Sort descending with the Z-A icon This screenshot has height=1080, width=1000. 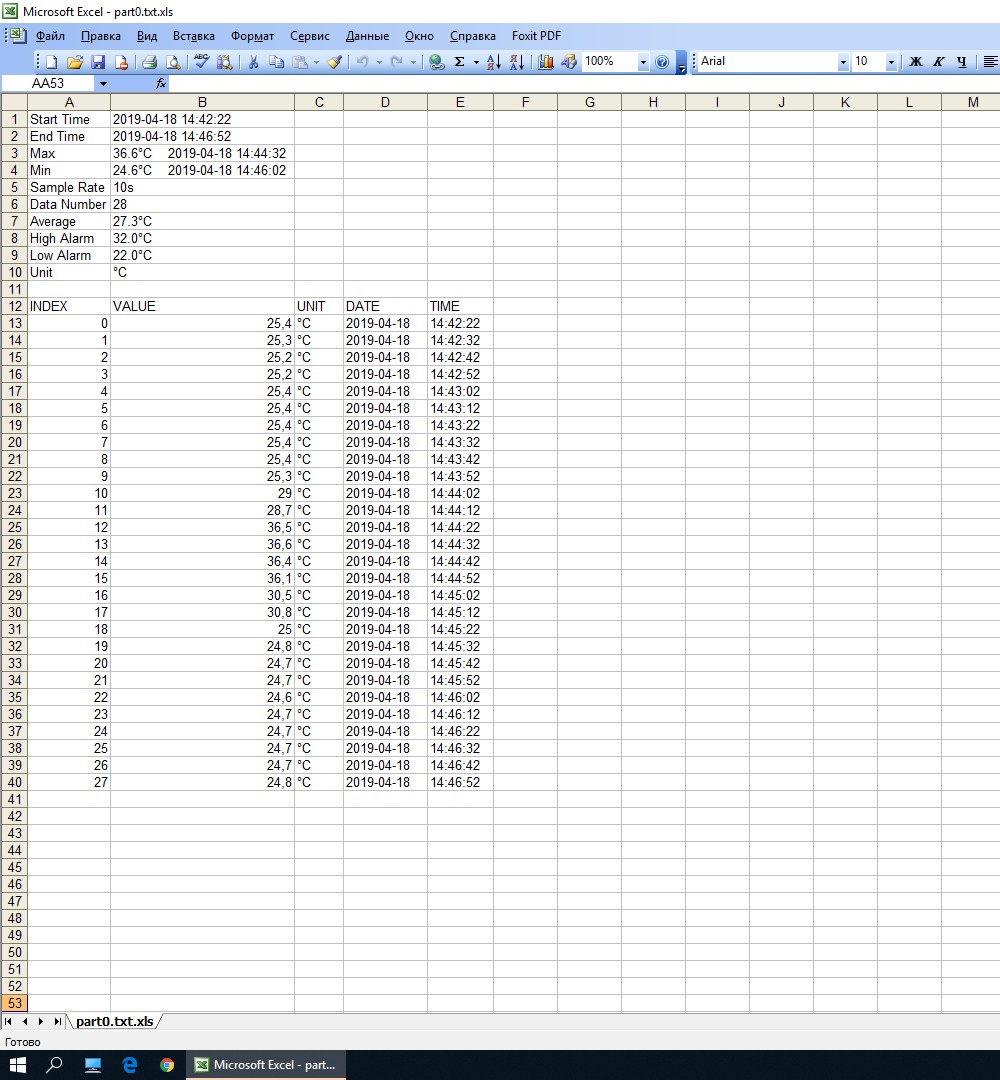[517, 62]
